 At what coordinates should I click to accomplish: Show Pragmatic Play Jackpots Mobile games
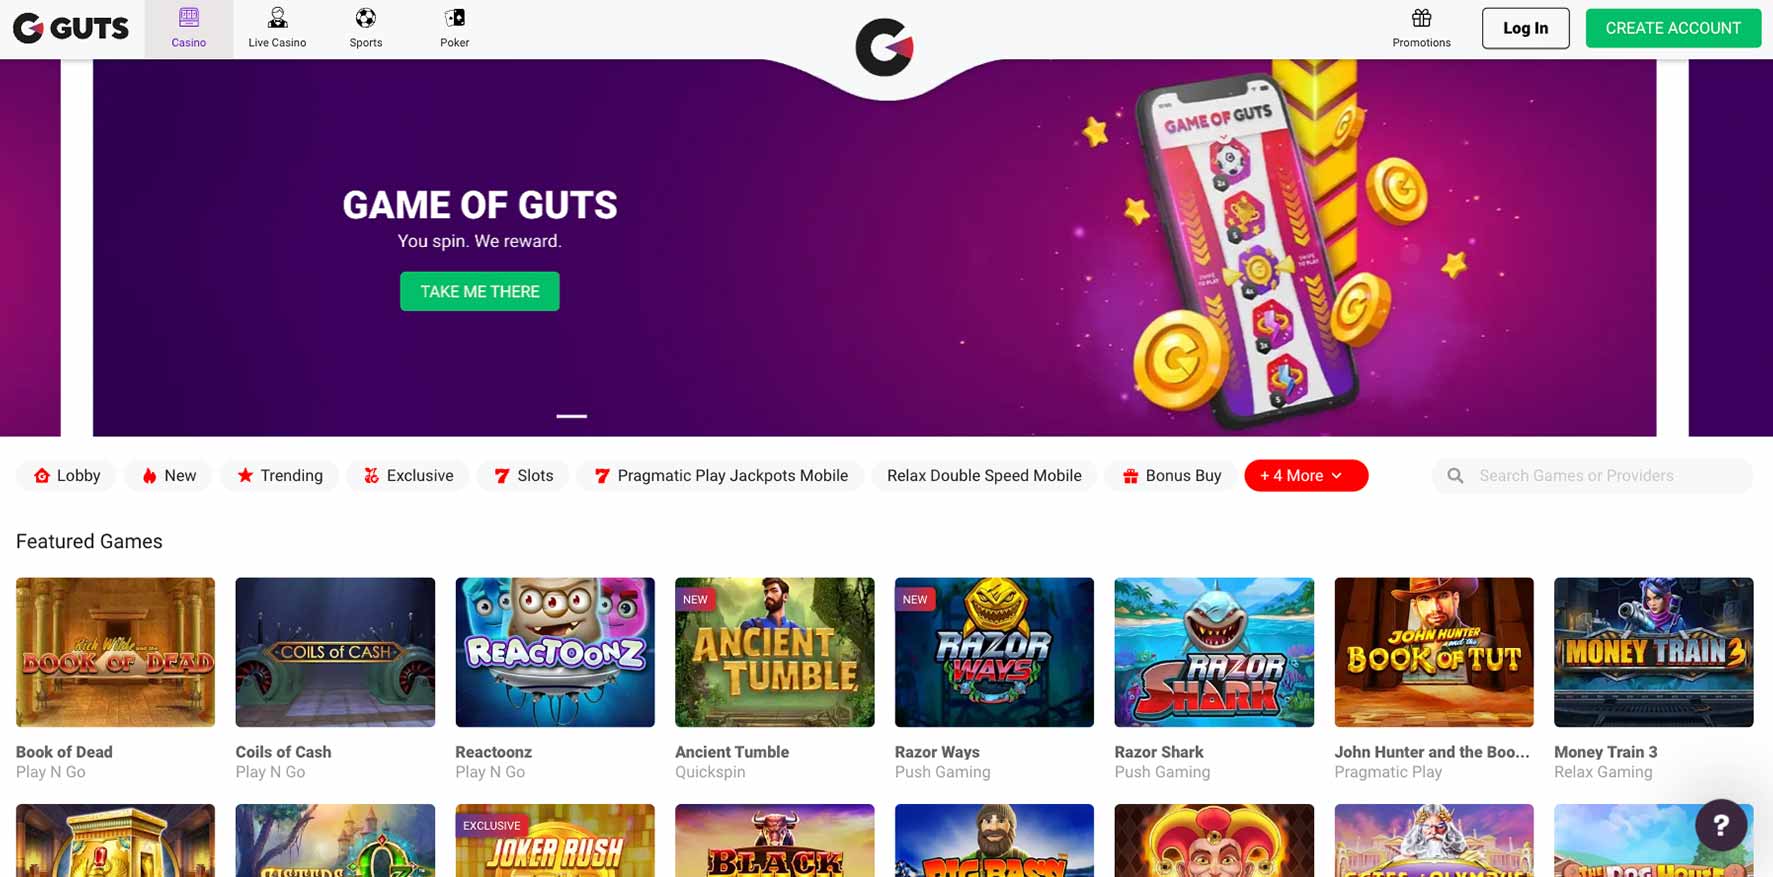(x=721, y=476)
